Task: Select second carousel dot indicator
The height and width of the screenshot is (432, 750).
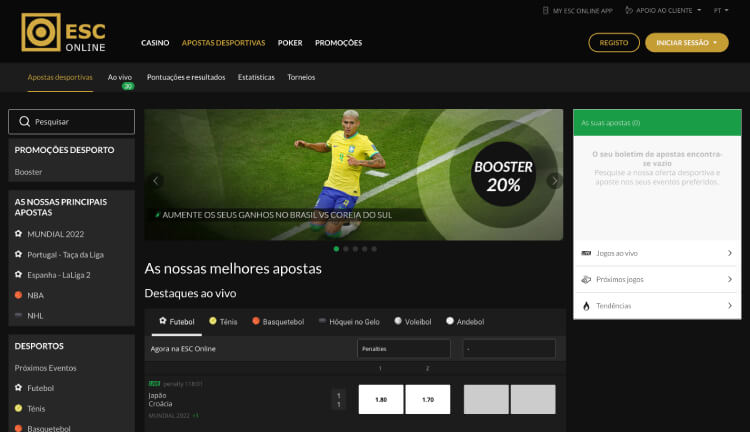Action: [x=346, y=249]
